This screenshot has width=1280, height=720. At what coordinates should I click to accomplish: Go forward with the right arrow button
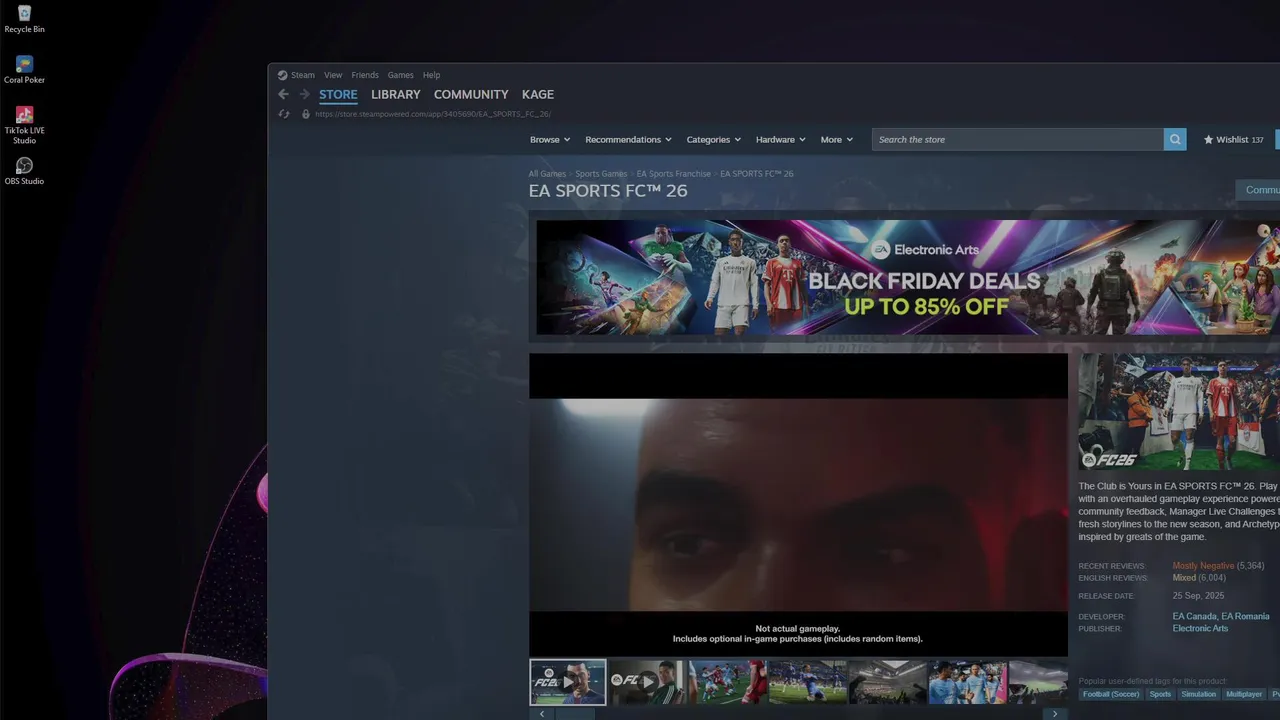click(x=305, y=94)
